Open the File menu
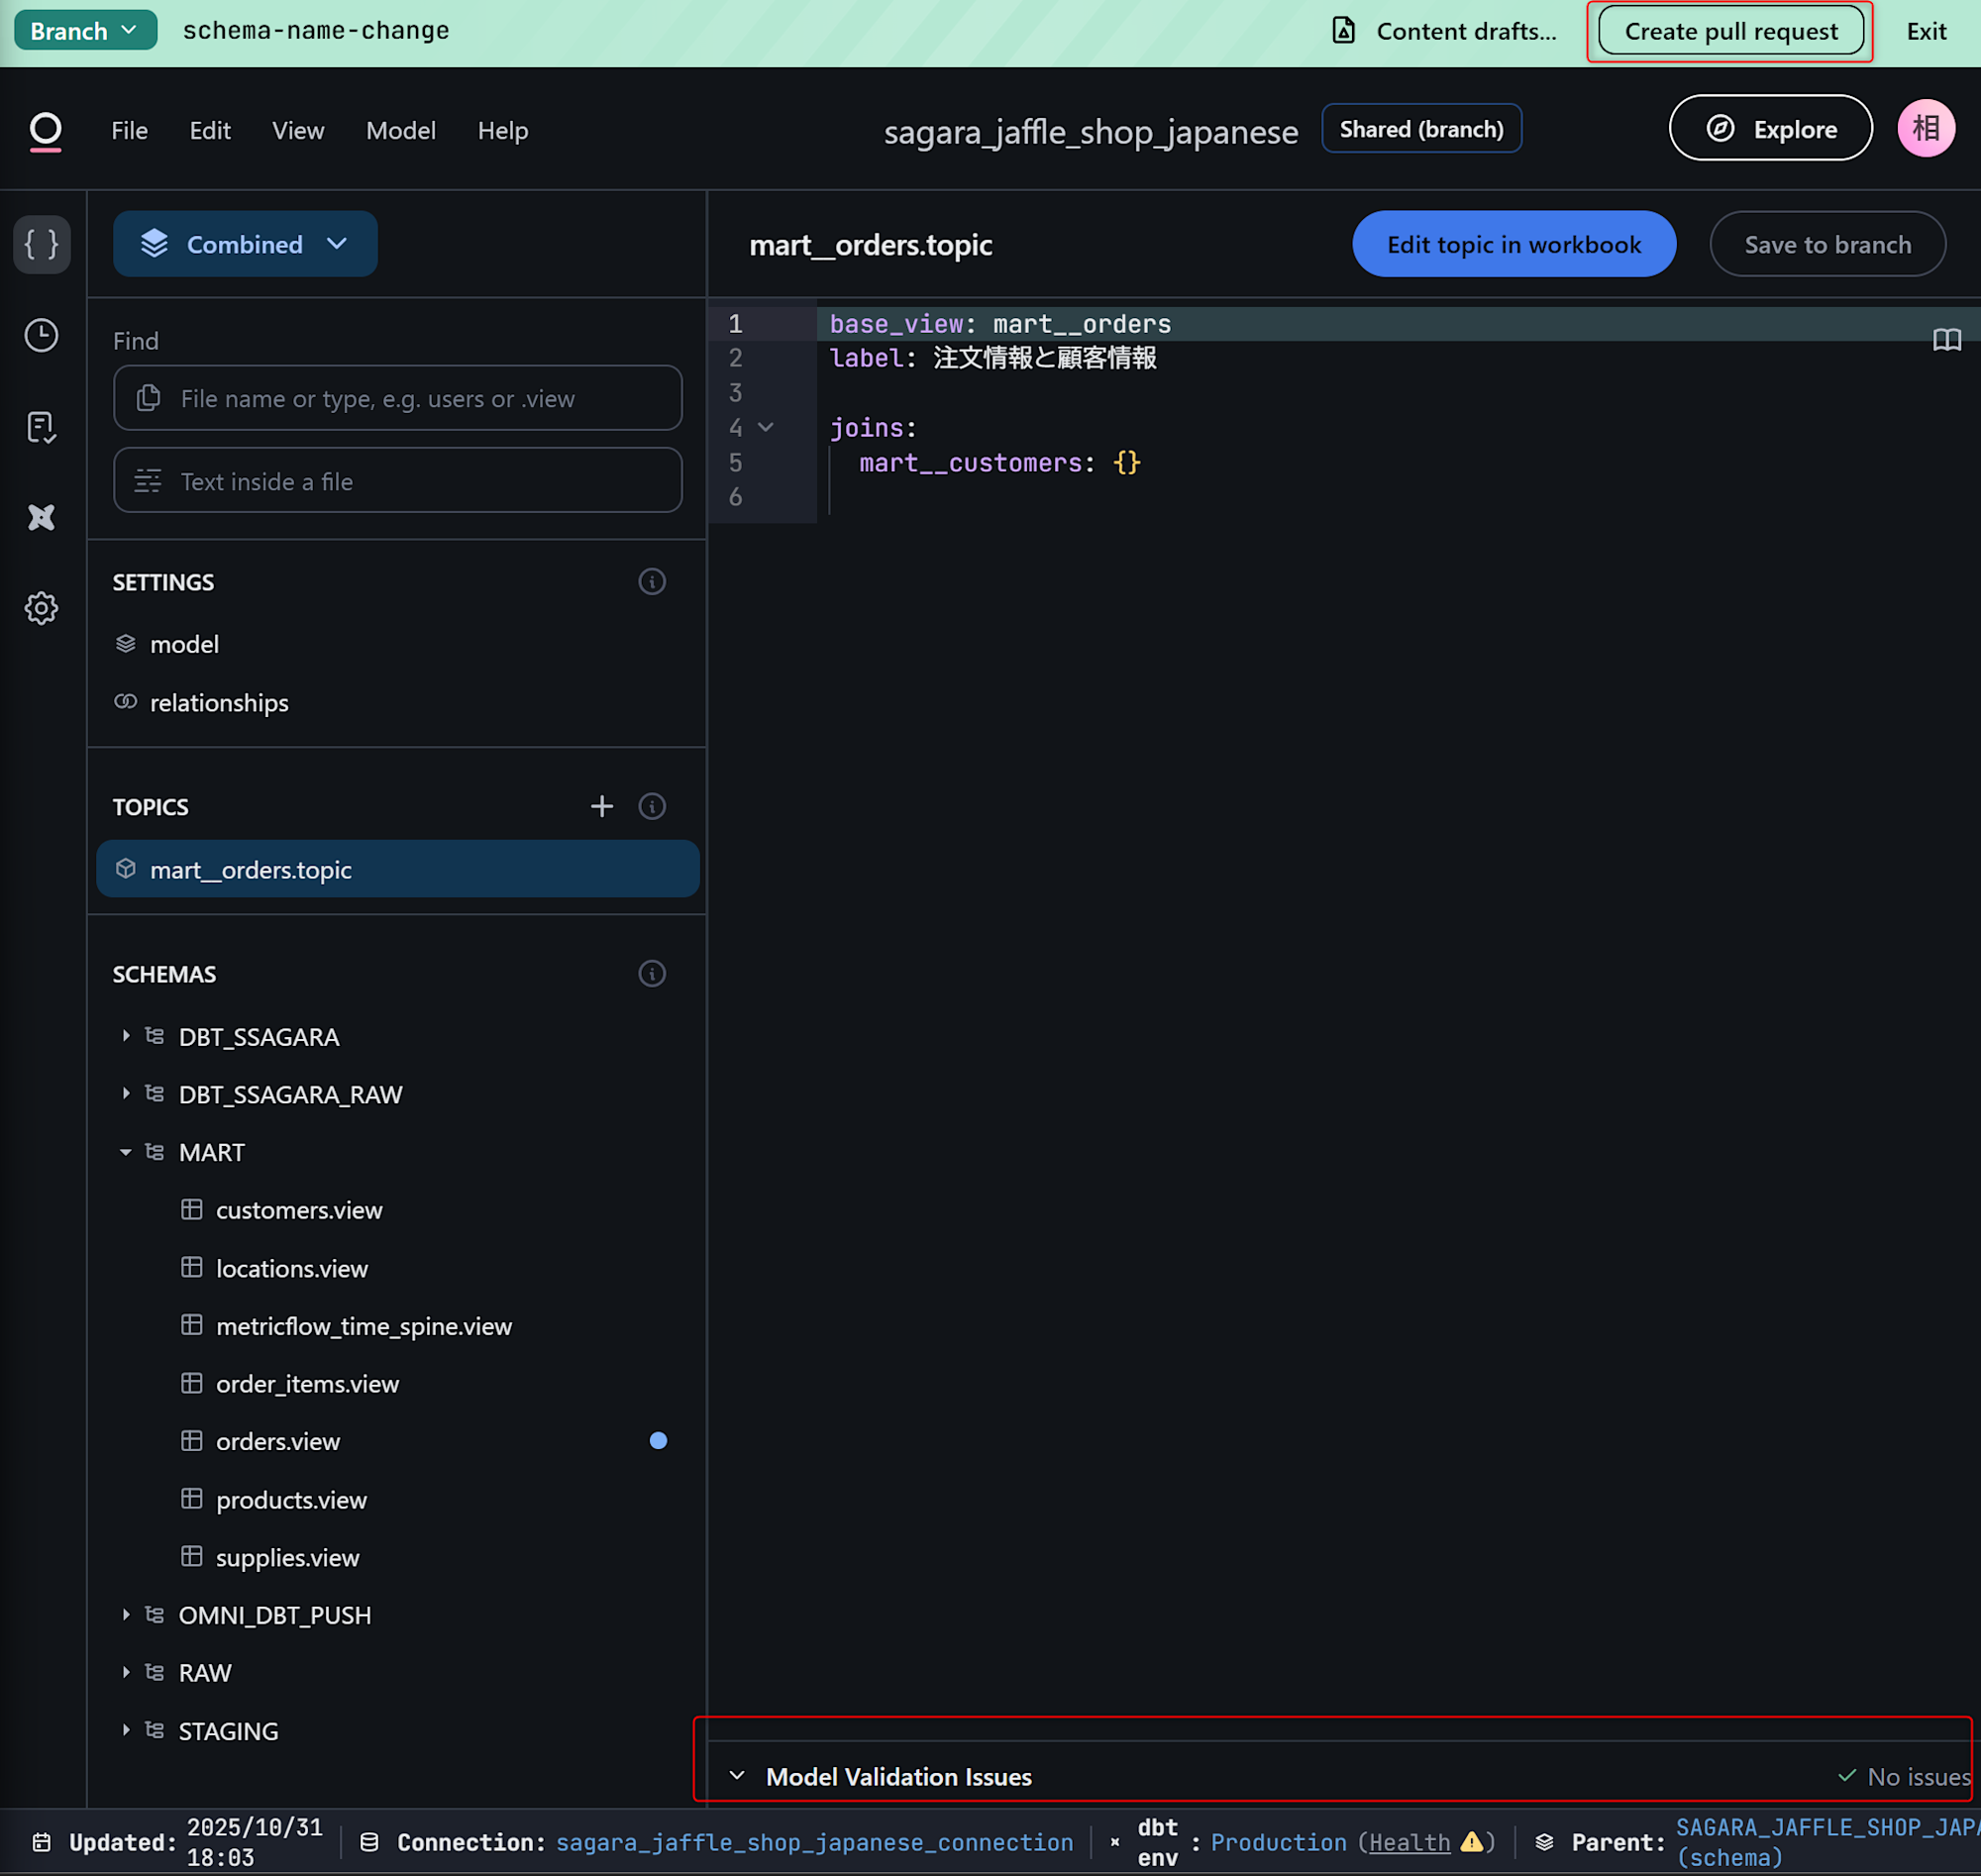Viewport: 1981px width, 1876px height. (129, 130)
